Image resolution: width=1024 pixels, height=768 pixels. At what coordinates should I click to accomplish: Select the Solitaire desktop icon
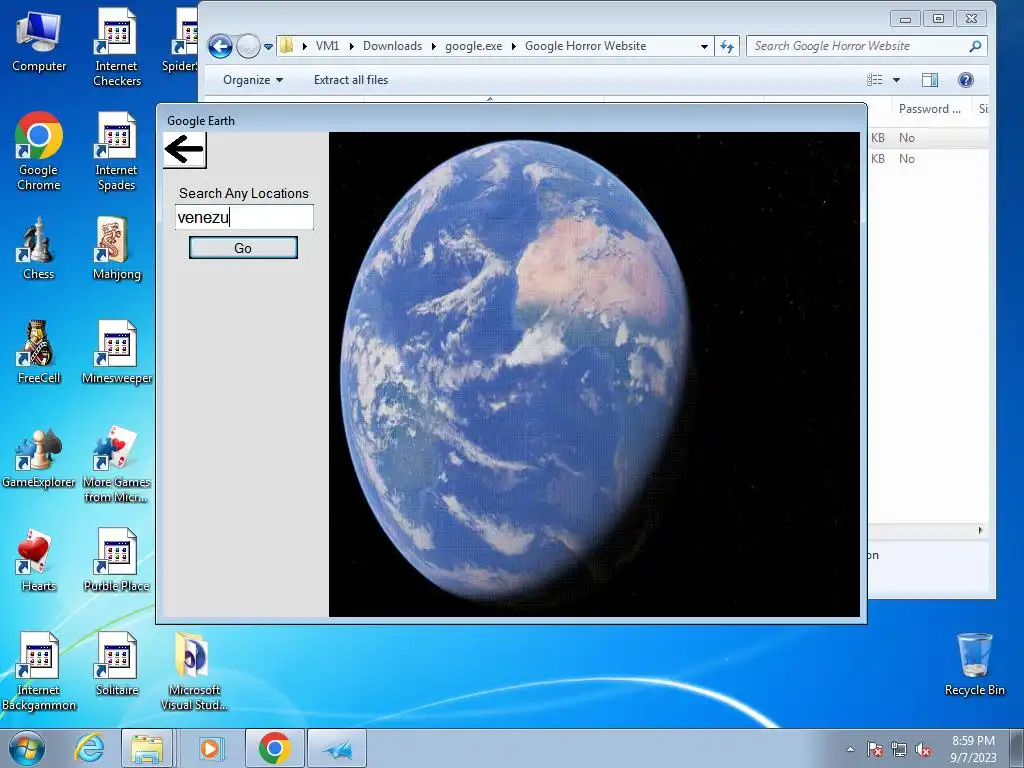click(117, 665)
